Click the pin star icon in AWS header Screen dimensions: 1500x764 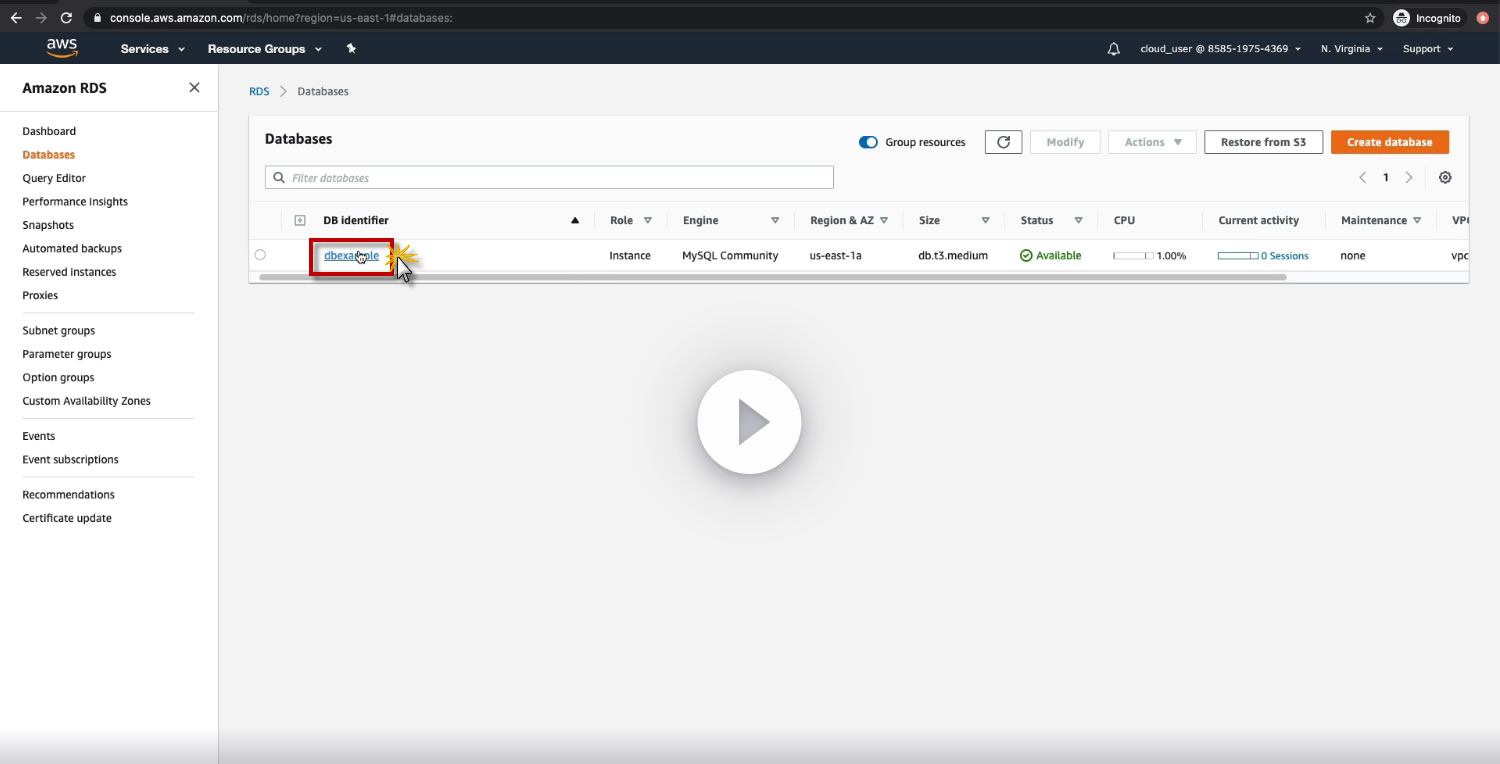[351, 48]
